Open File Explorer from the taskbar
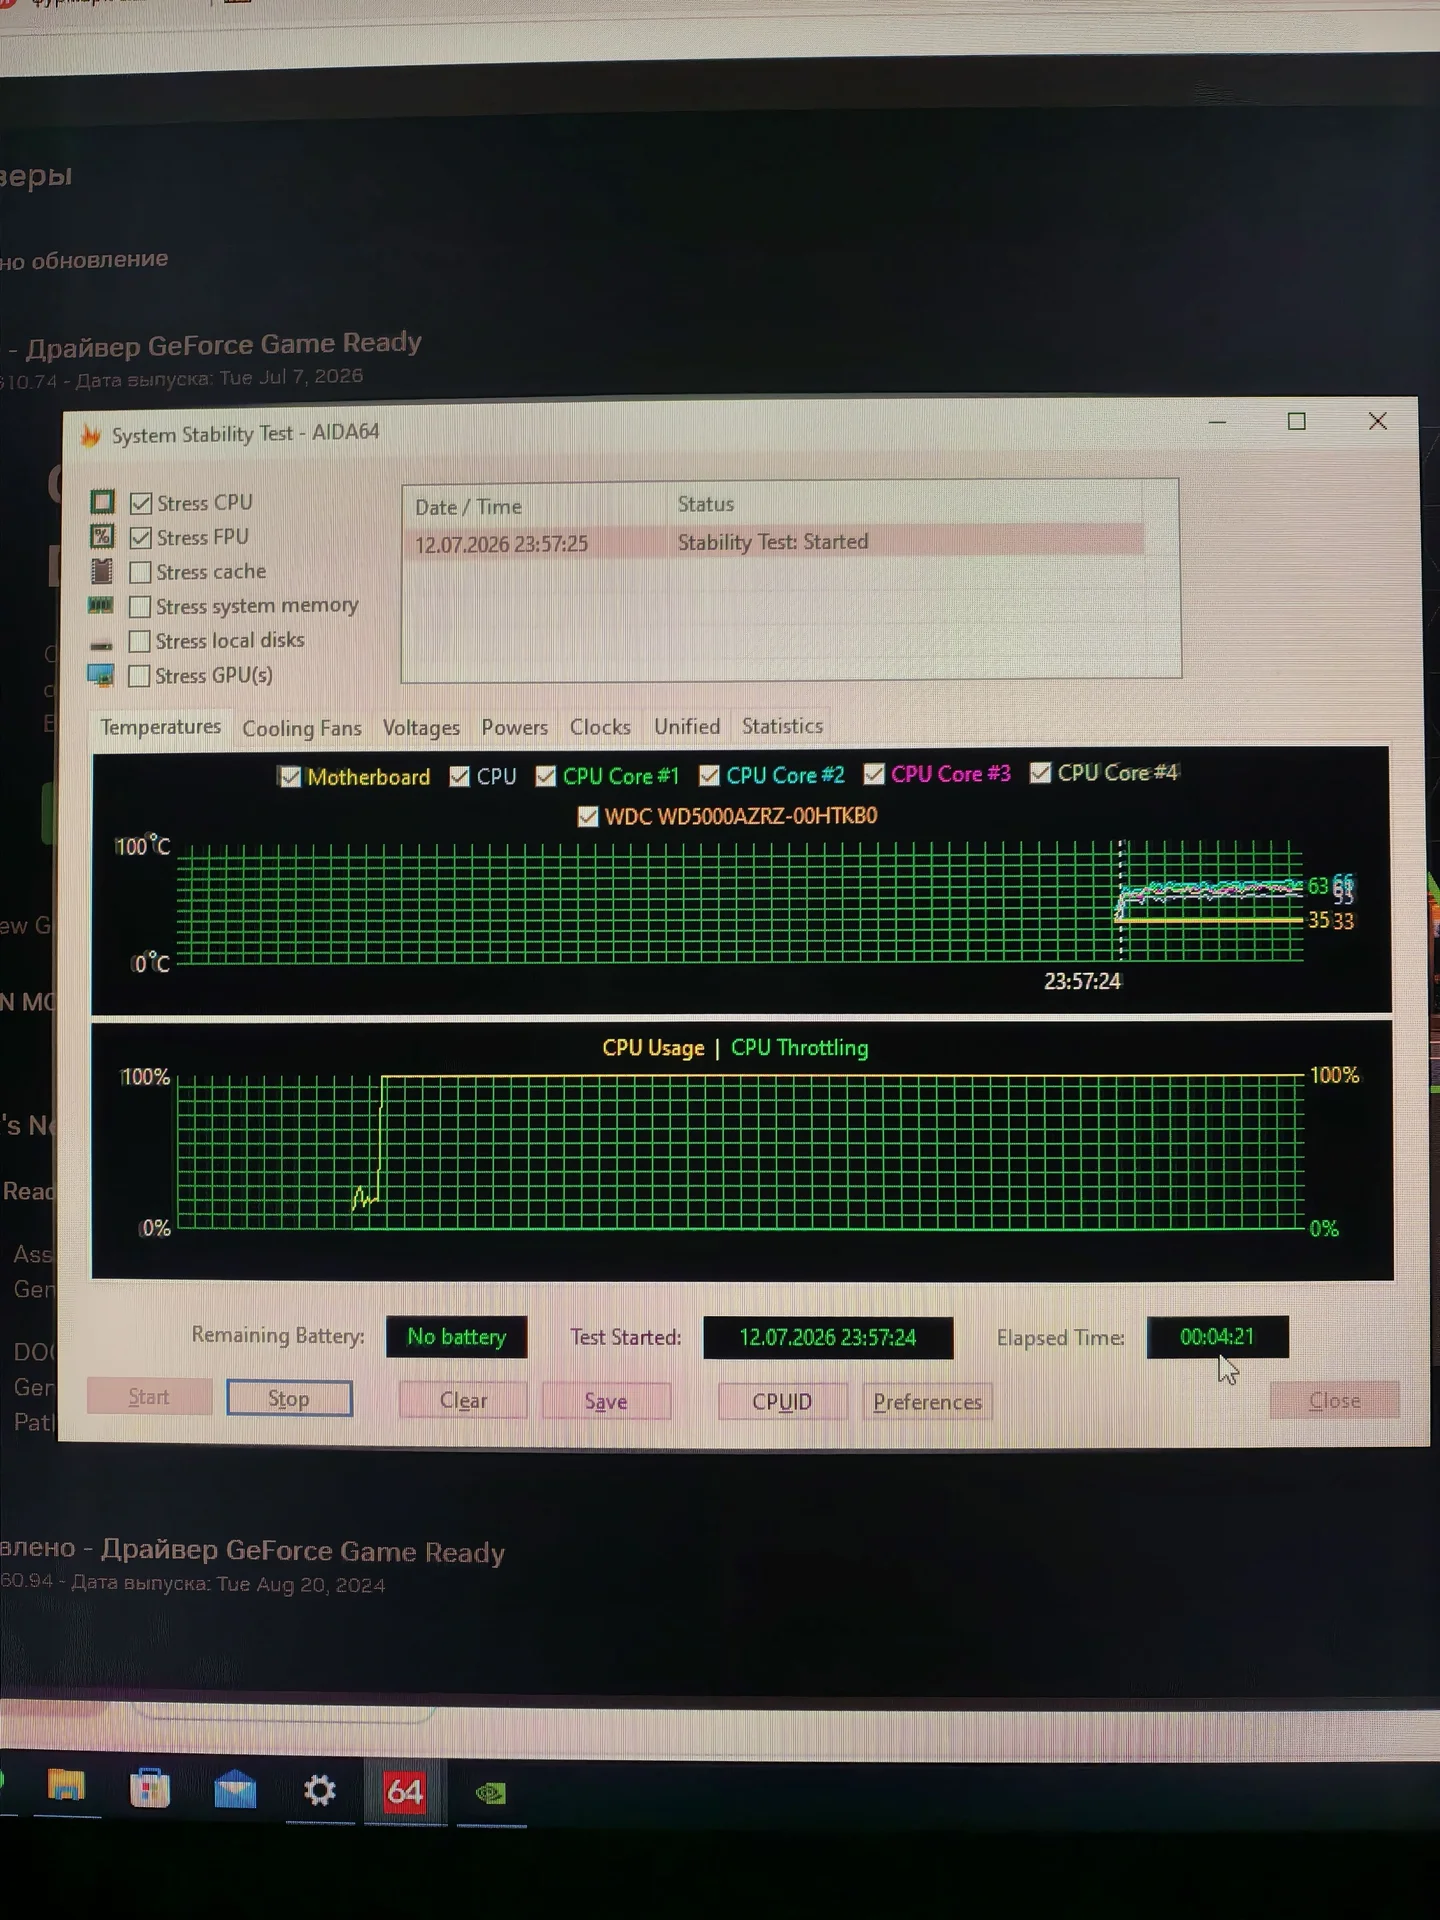Viewport: 1440px width, 1920px height. tap(66, 1787)
